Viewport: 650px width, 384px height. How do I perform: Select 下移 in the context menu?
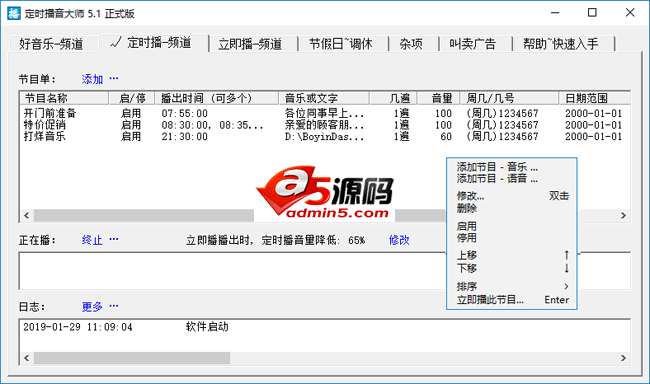click(512, 268)
